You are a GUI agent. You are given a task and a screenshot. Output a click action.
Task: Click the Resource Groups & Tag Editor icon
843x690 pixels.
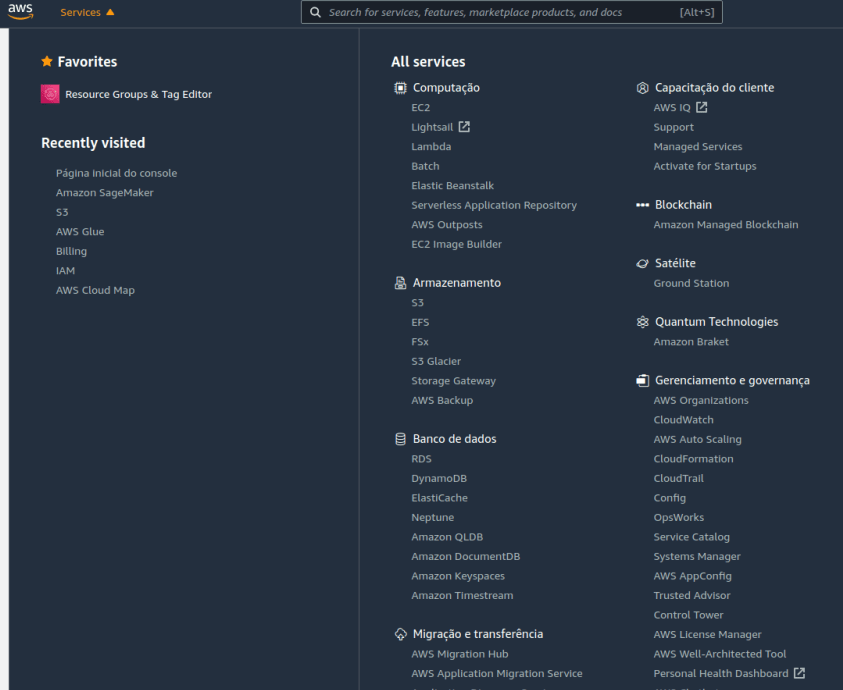[x=50, y=94]
